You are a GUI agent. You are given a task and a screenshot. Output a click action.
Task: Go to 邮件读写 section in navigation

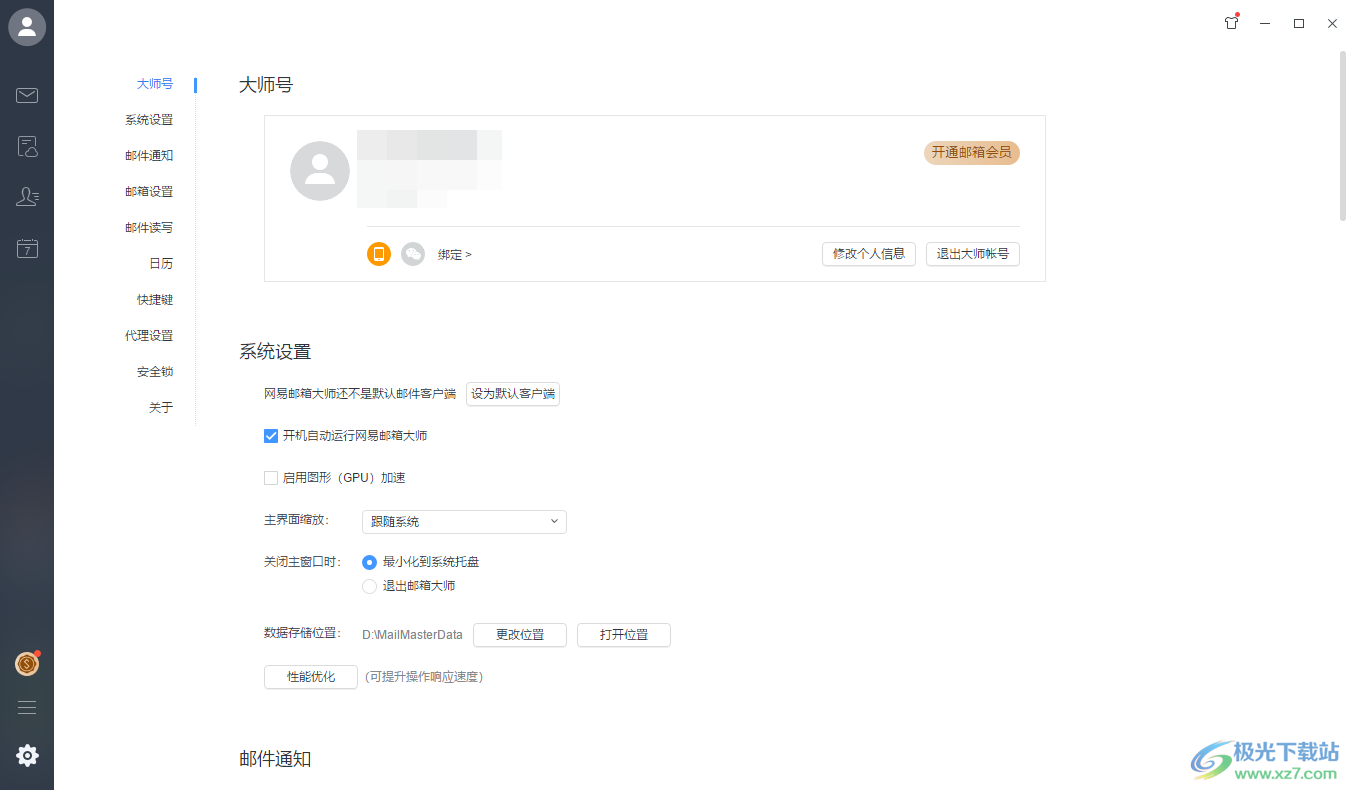(x=149, y=228)
